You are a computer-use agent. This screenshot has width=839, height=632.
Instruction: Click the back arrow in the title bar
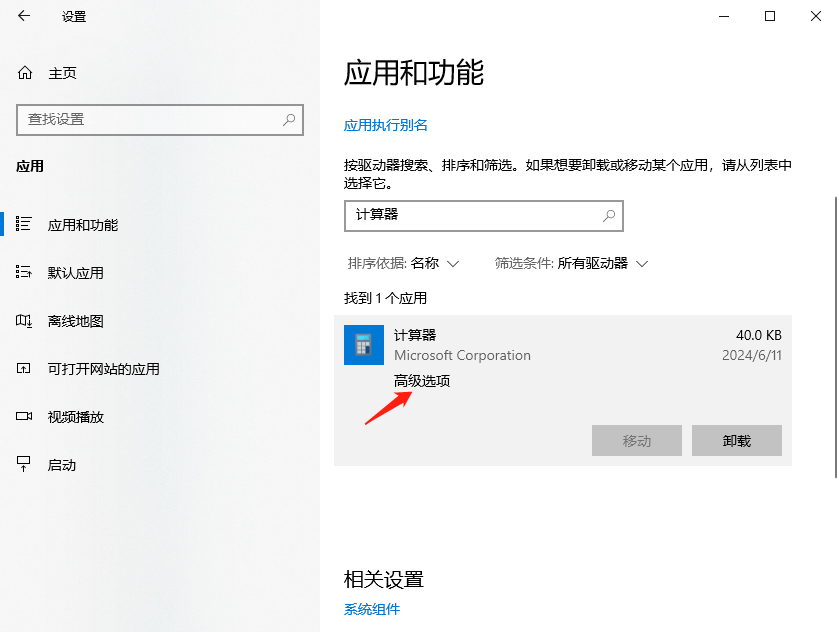click(24, 16)
